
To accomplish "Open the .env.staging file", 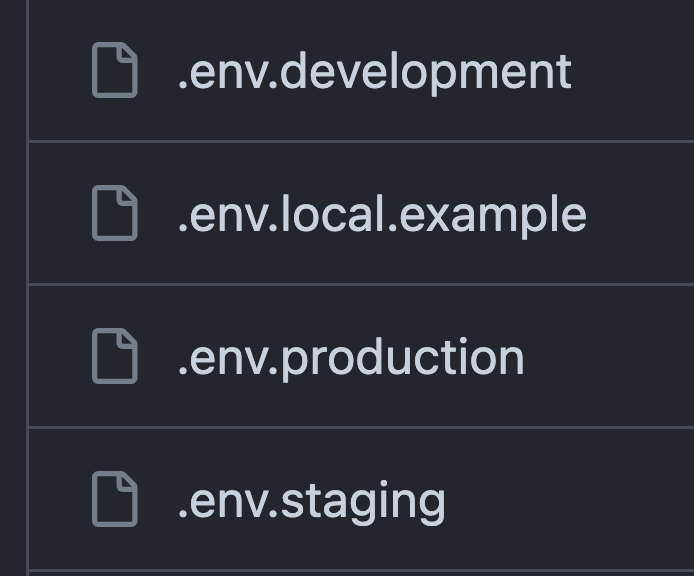I will point(312,501).
